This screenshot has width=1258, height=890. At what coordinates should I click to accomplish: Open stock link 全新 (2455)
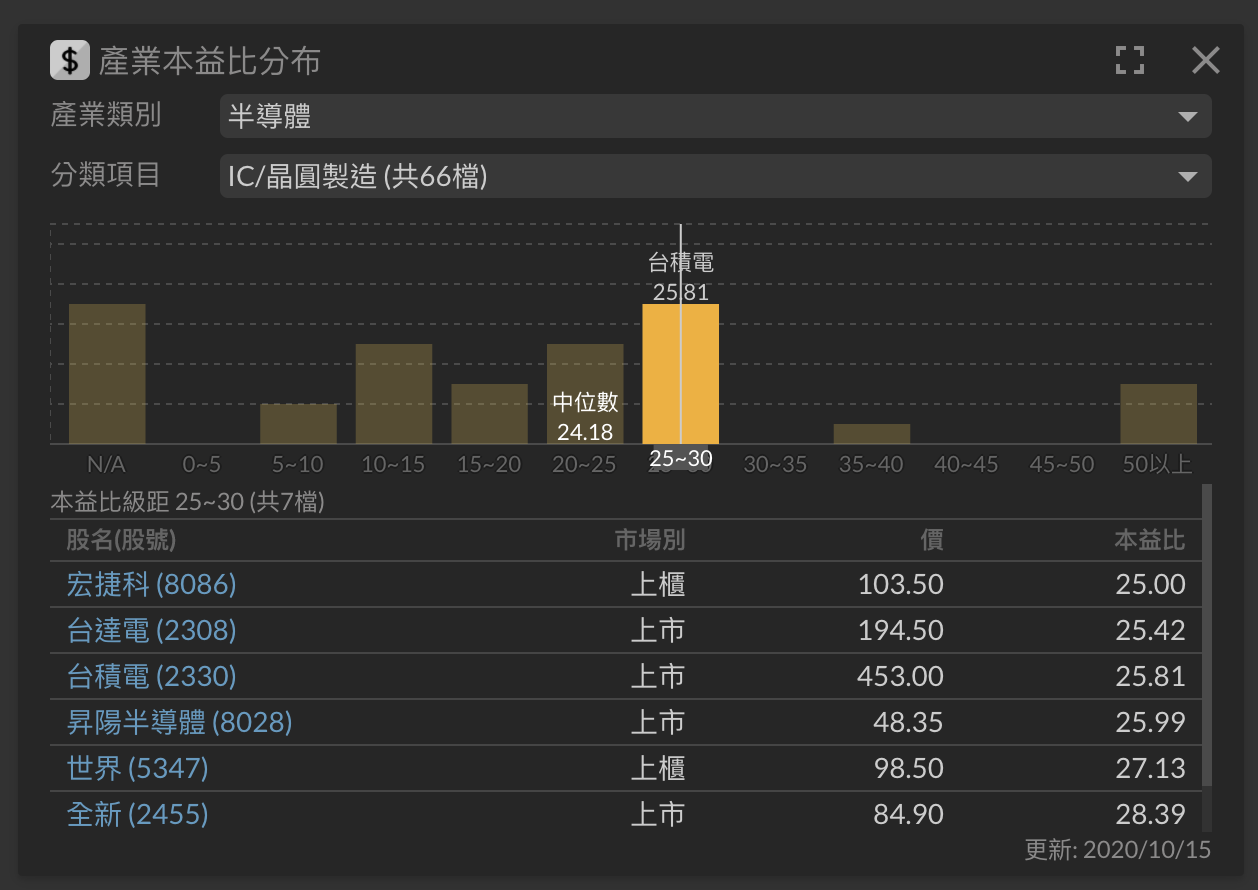tap(138, 814)
